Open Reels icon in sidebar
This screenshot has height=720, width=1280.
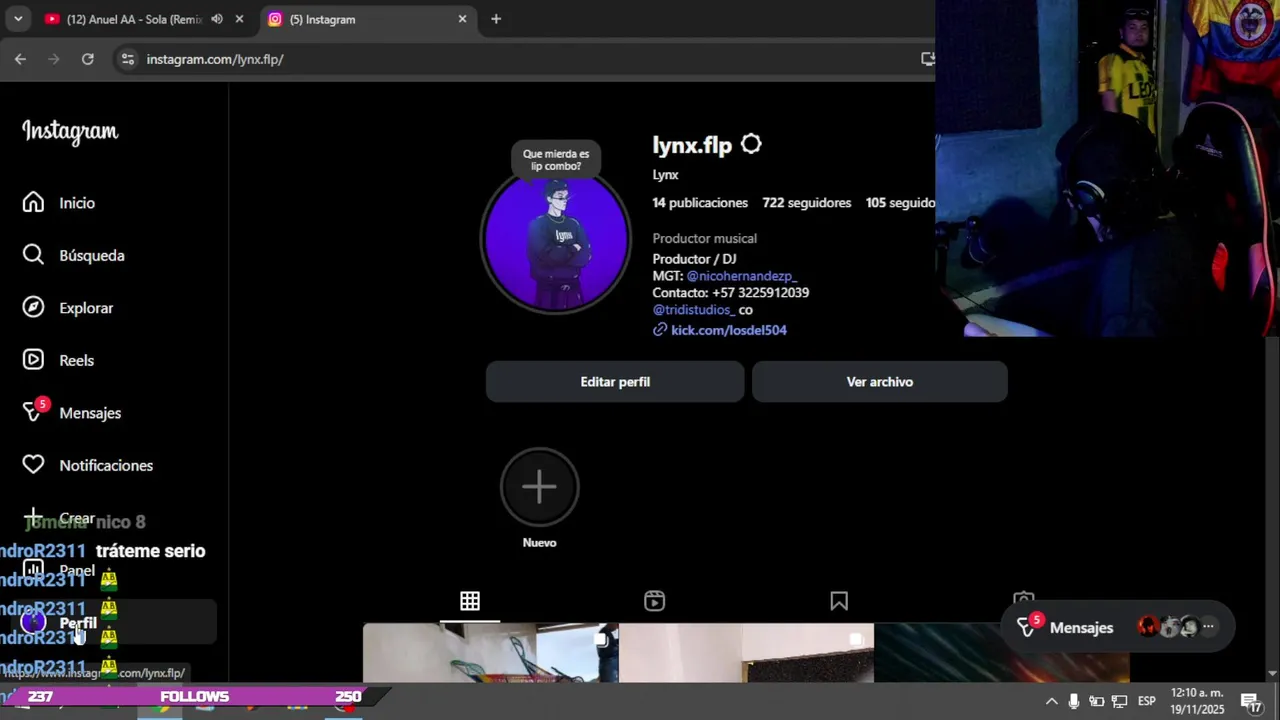[33, 360]
